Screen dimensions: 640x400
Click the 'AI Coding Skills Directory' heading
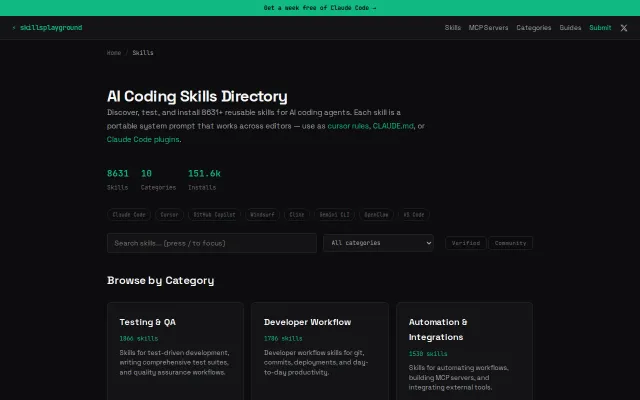coord(197,96)
